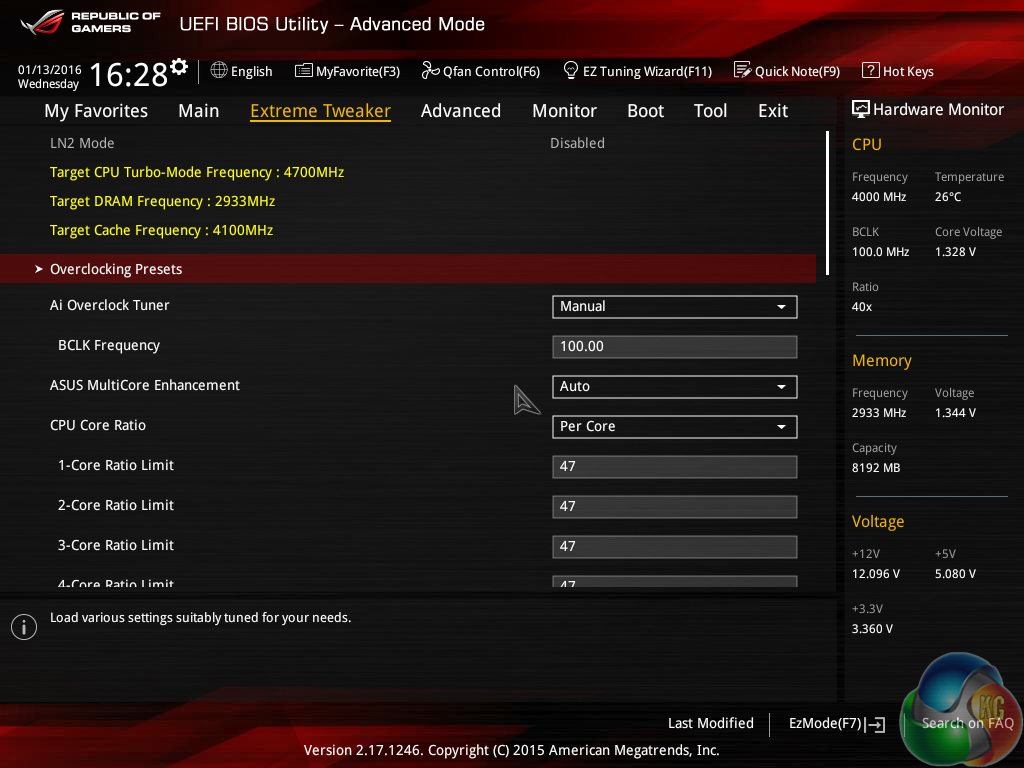This screenshot has width=1024, height=768.
Task: Open the ASUS MultiCore Enhancement dropdown
Action: [x=675, y=387]
